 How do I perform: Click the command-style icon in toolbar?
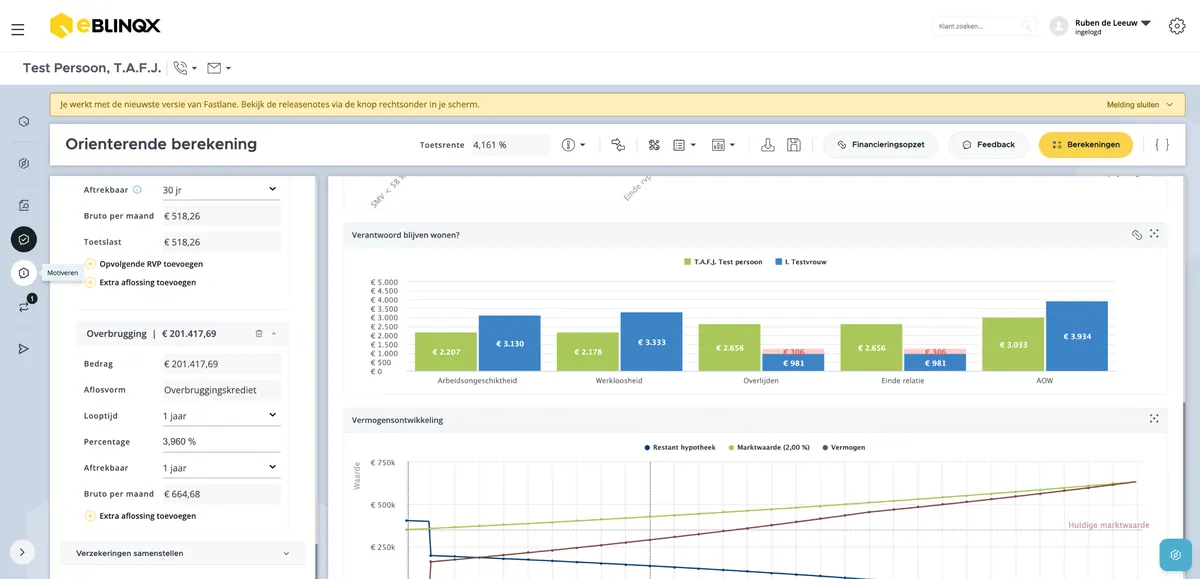(654, 145)
